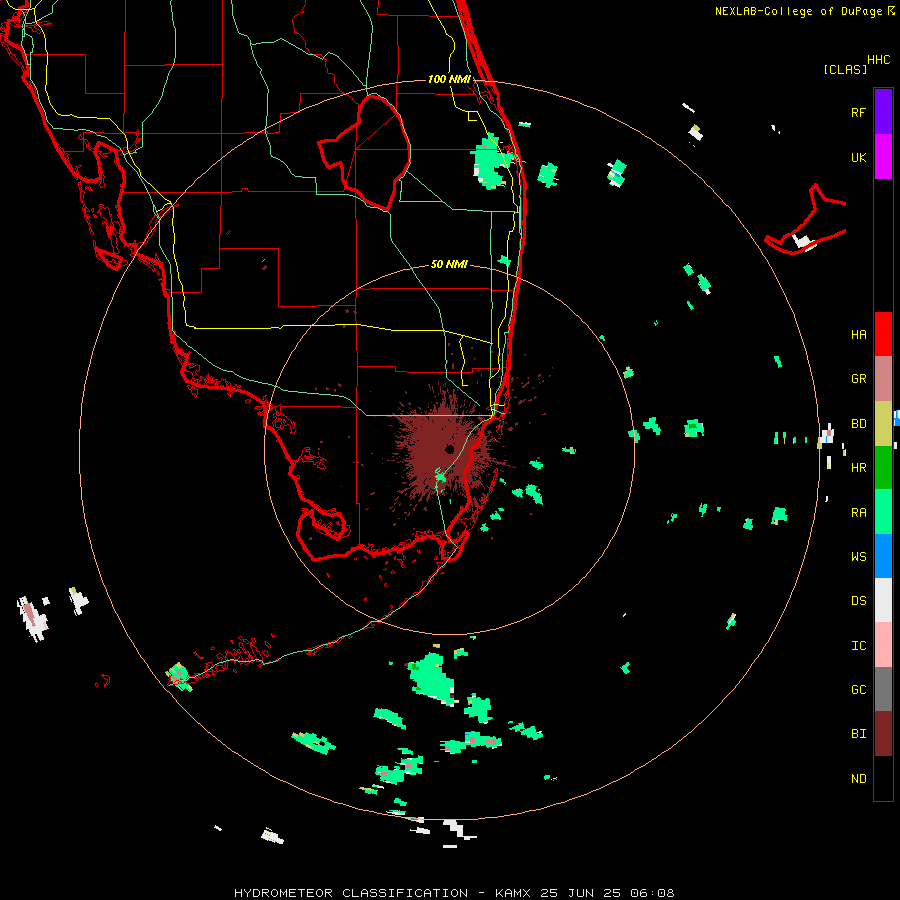Click the '100 NMI' range ring label
Image resolution: width=900 pixels, height=900 pixels.
[x=449, y=79]
